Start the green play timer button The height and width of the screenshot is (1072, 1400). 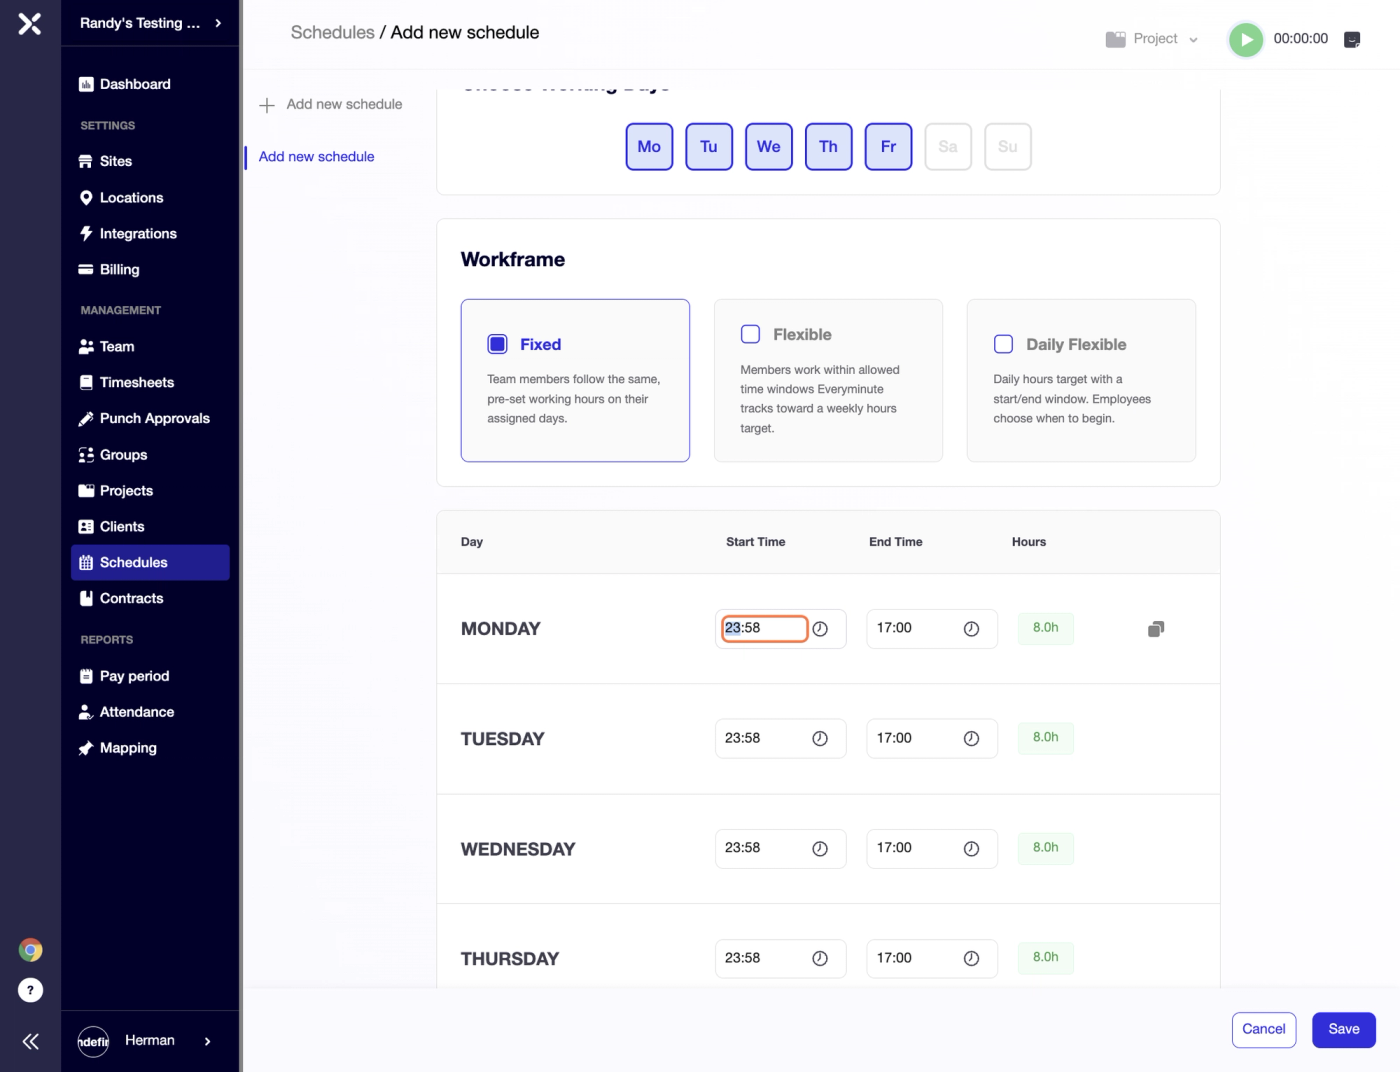click(1245, 39)
